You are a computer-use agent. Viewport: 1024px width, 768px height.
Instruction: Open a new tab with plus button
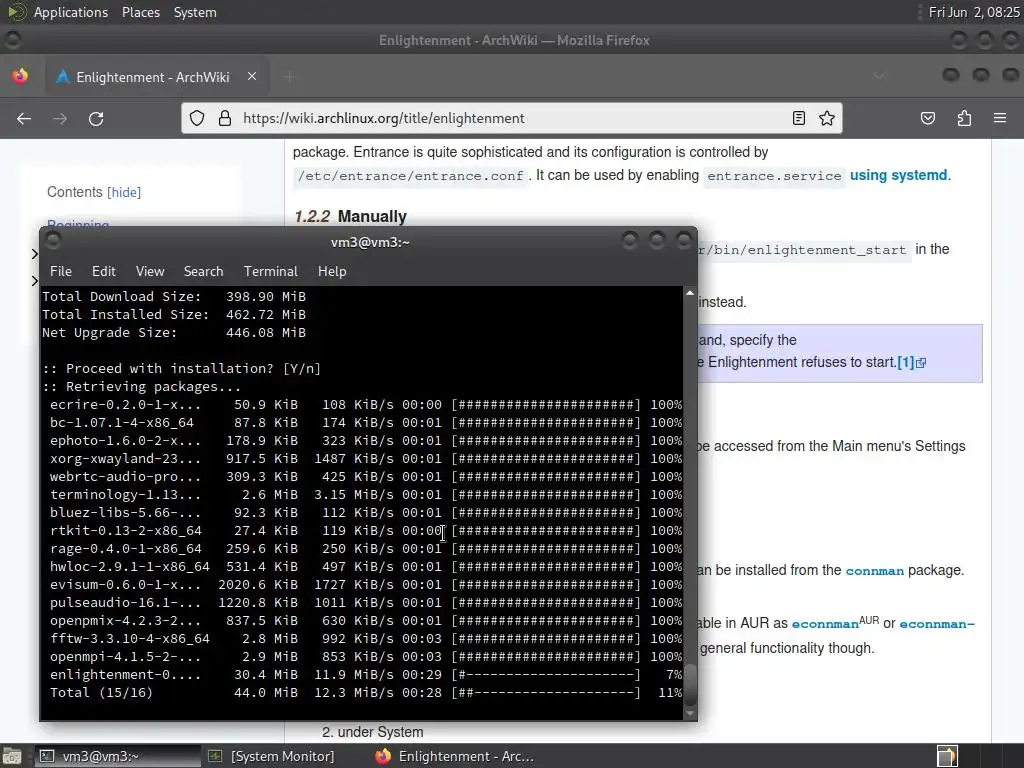[x=289, y=77]
